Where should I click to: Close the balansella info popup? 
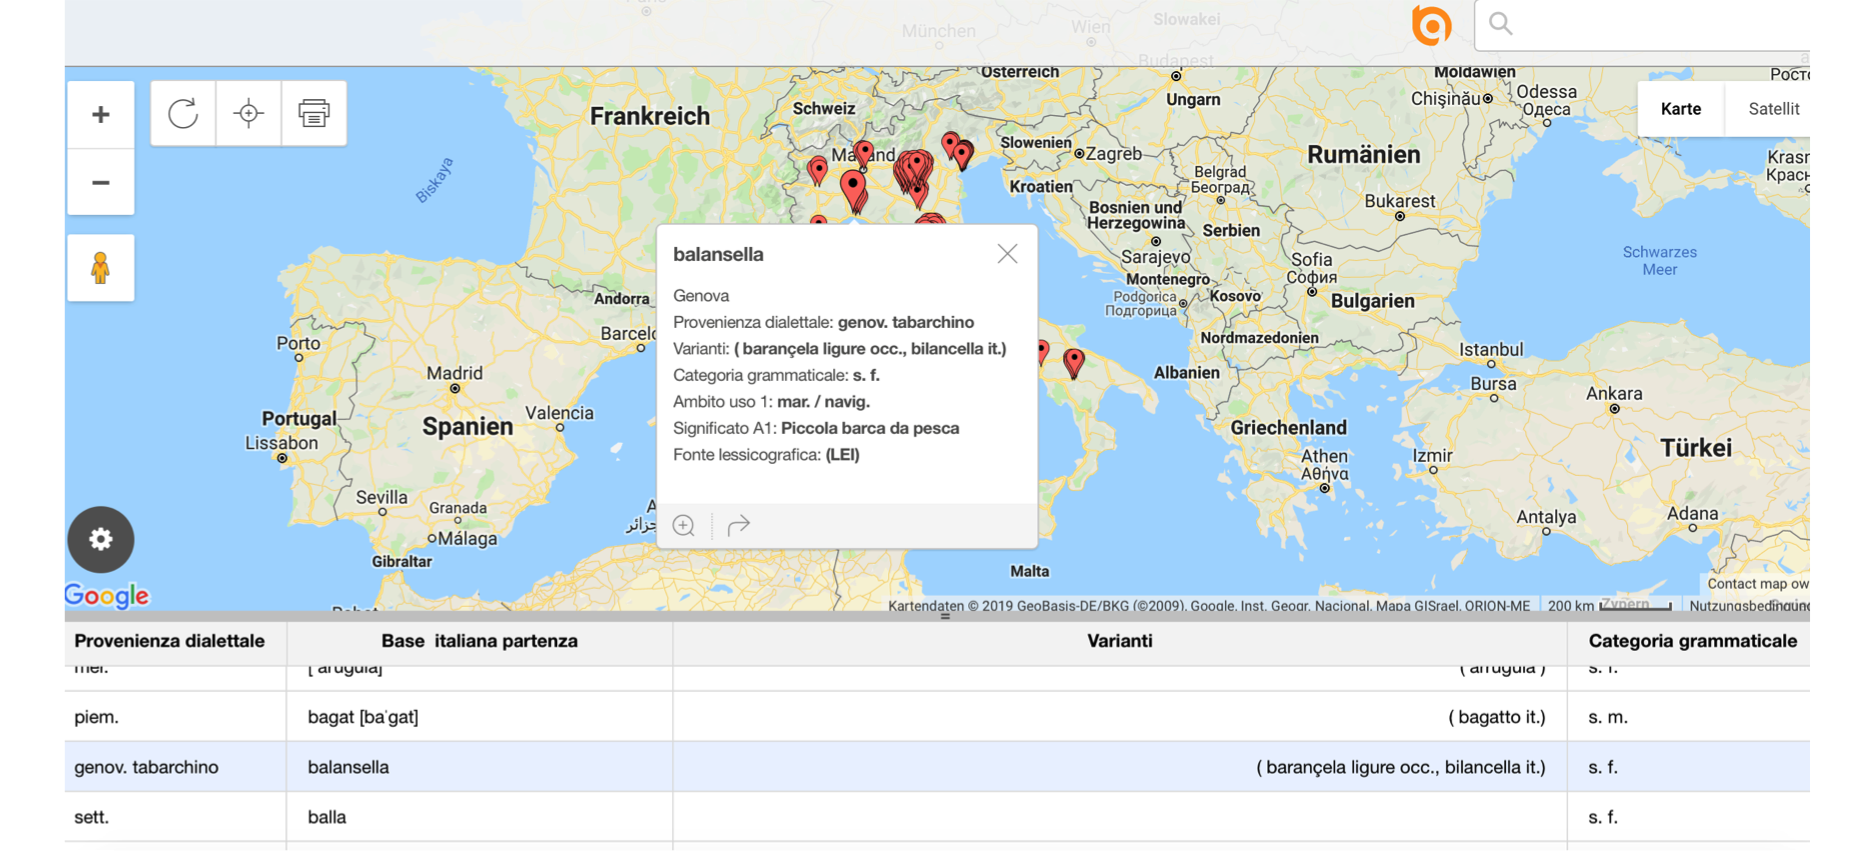click(1007, 254)
